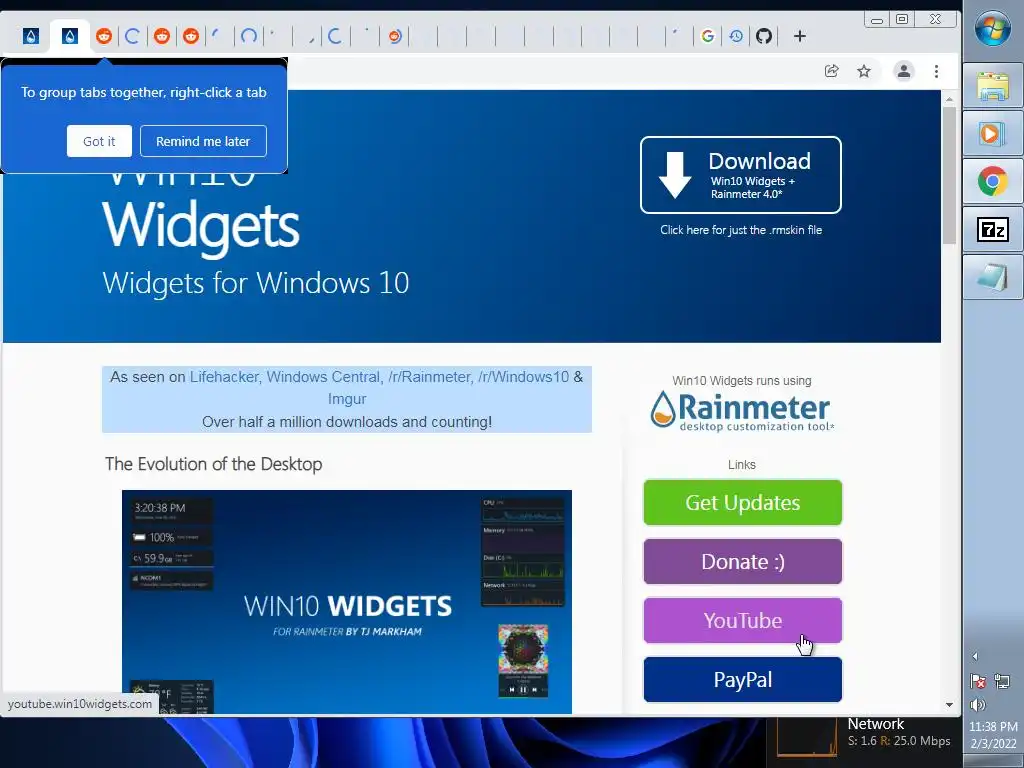
Task: Click "The Evolution of the Desktop" heading
Action: tap(214, 464)
